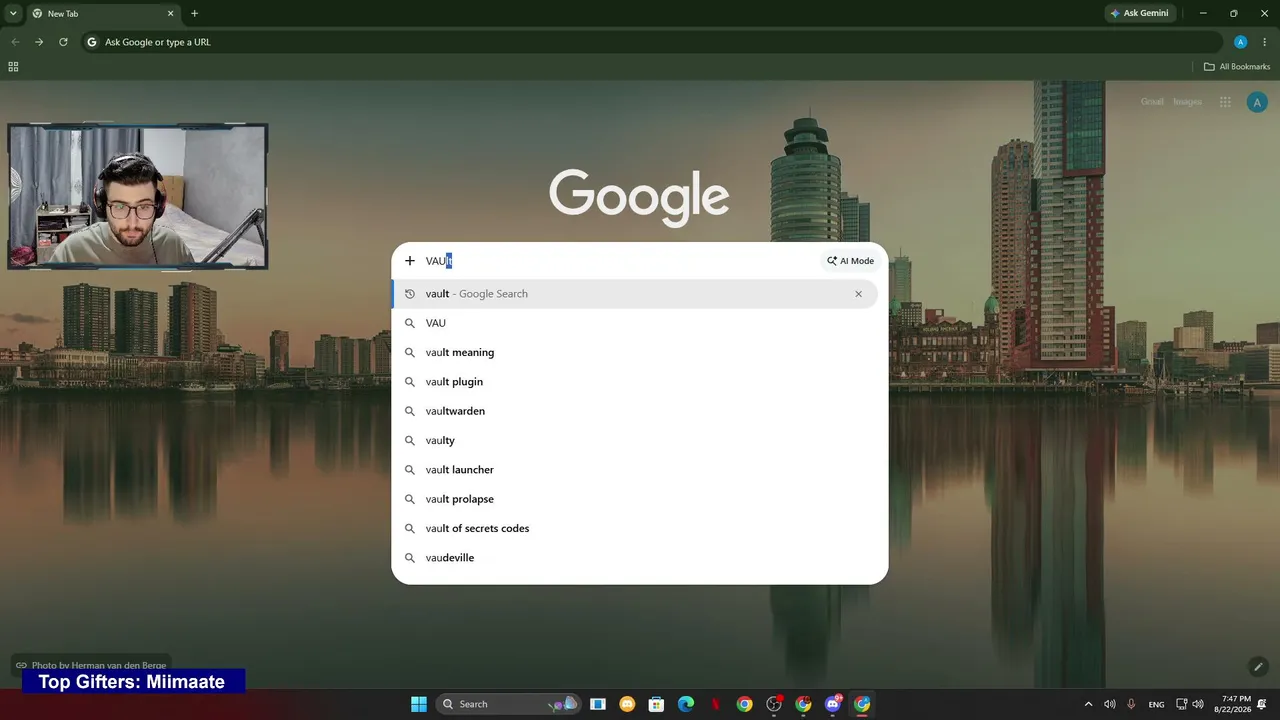Open the Windows Start menu
Viewport: 1280px width, 720px height.
tap(419, 704)
